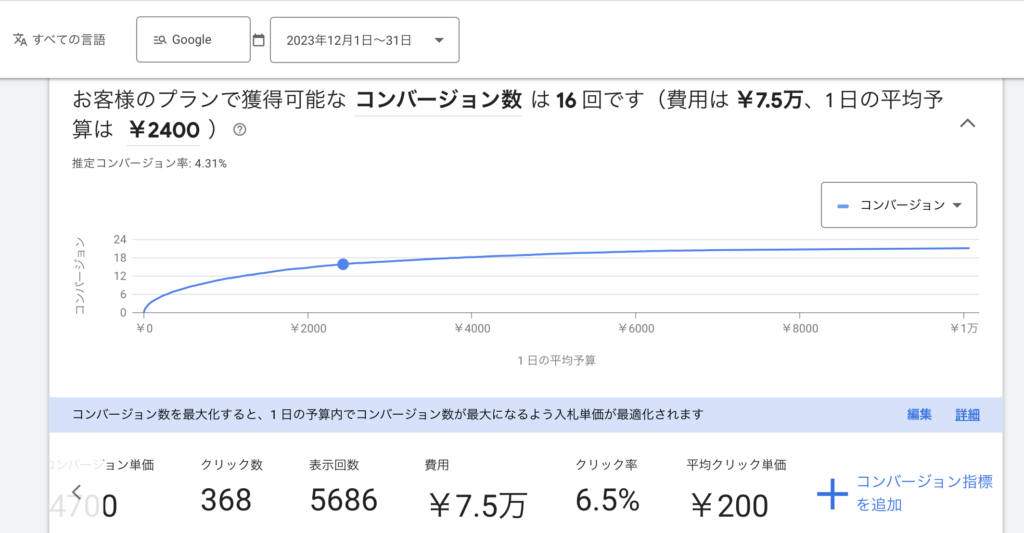
Task: Collapse the forecast panel with the up chevron
Action: tap(967, 123)
